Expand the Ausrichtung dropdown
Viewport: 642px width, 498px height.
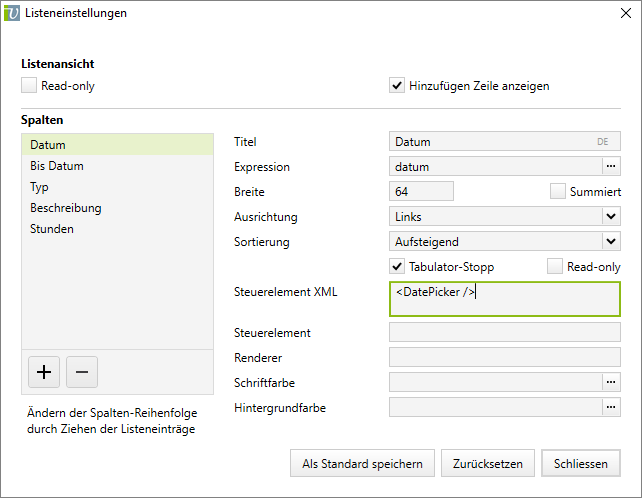[x=611, y=216]
